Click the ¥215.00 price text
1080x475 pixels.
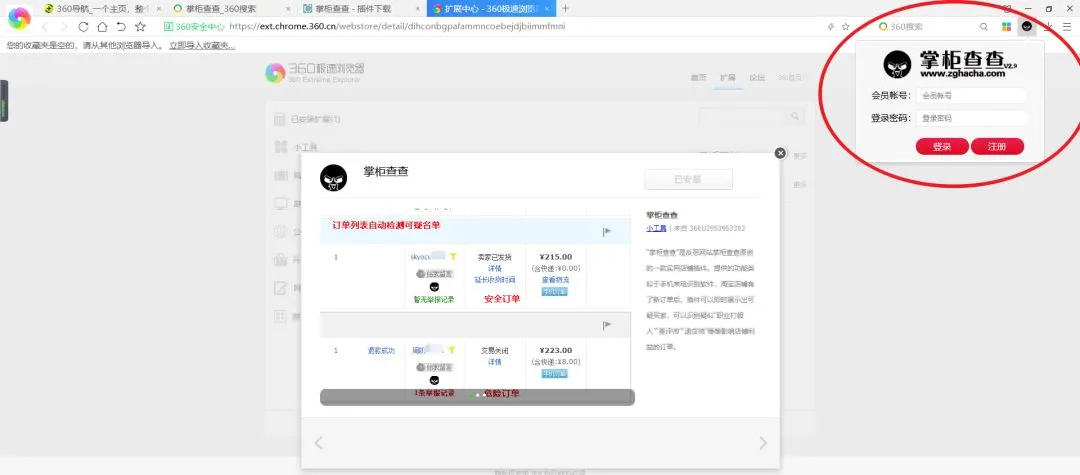pyautogui.click(x=555, y=257)
